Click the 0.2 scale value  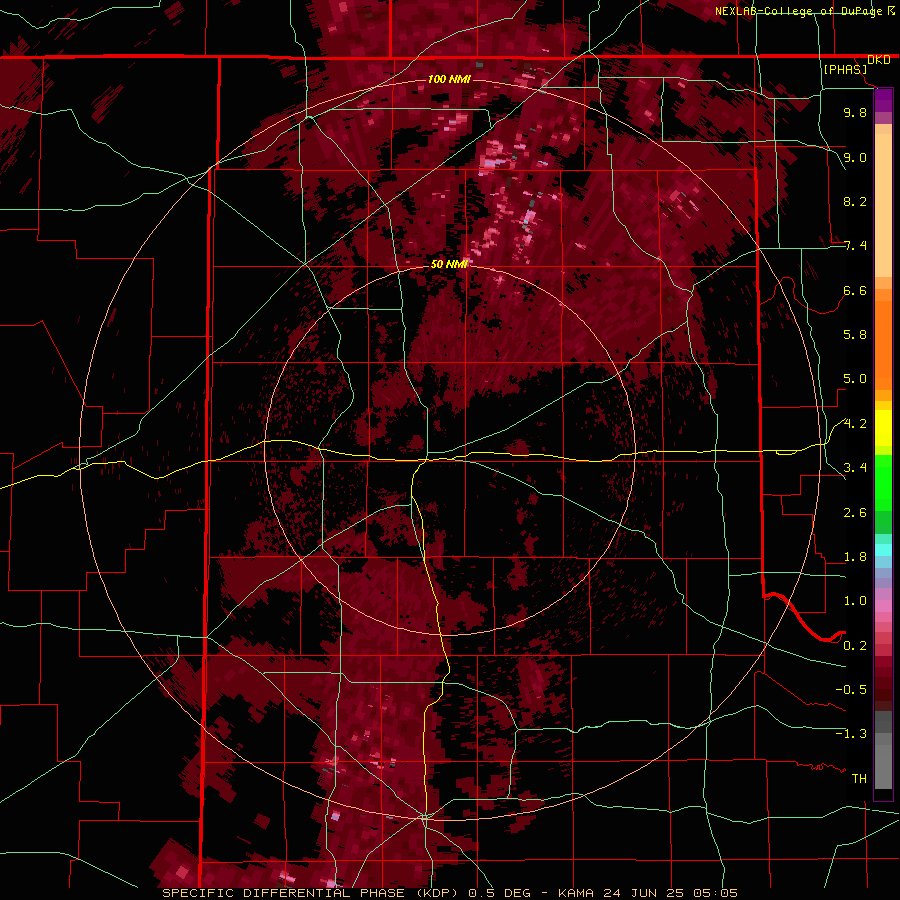855,646
